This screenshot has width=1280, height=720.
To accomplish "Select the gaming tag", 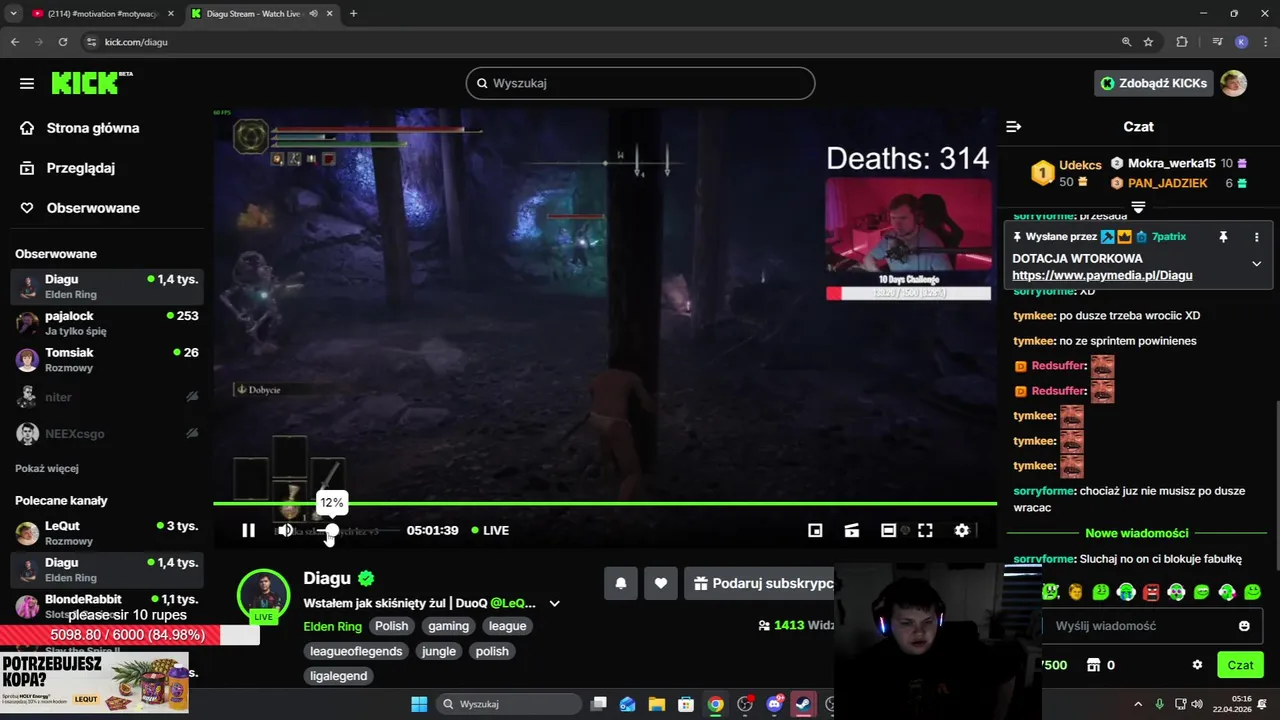I will pos(448,626).
